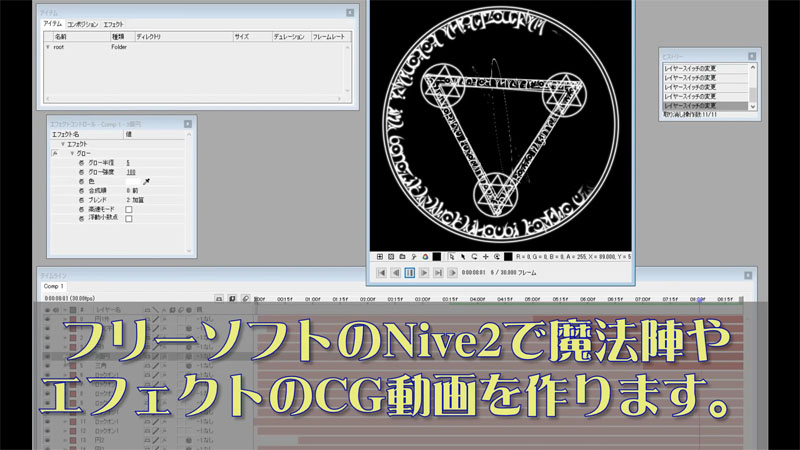Sort items by 種類 column header
800x450 pixels.
point(122,37)
